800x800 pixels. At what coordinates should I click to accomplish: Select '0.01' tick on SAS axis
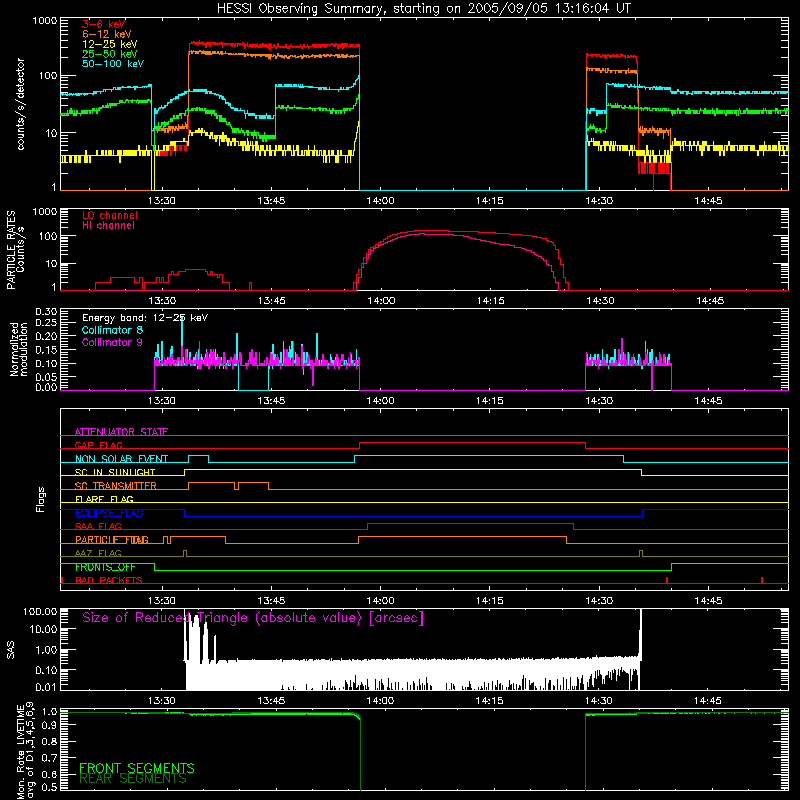(46, 687)
